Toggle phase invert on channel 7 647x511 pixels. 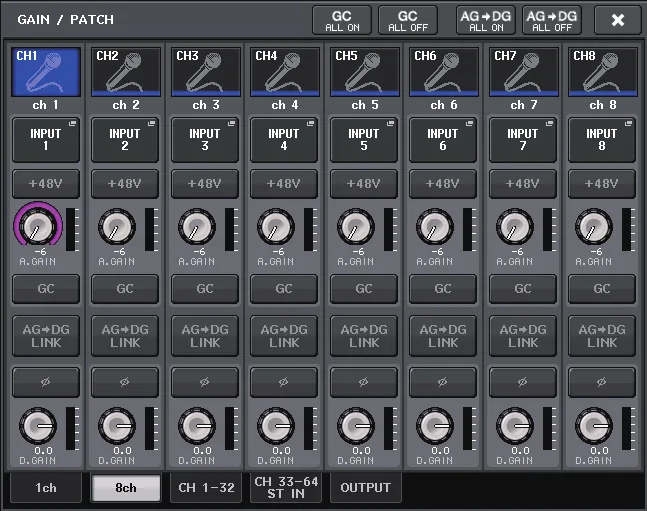click(523, 382)
